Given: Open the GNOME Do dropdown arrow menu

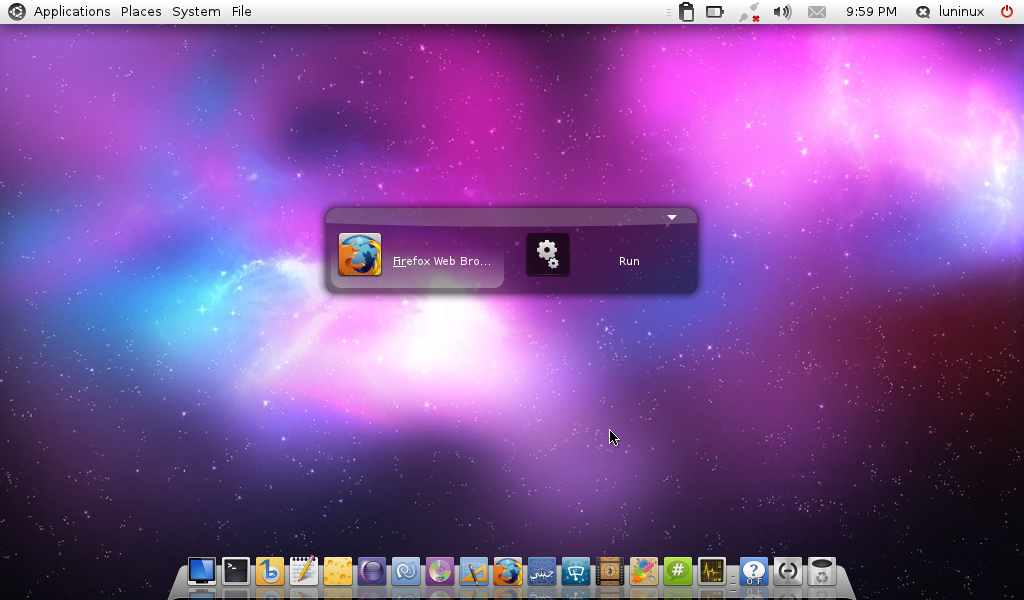Looking at the screenshot, I should pyautogui.click(x=672, y=217).
